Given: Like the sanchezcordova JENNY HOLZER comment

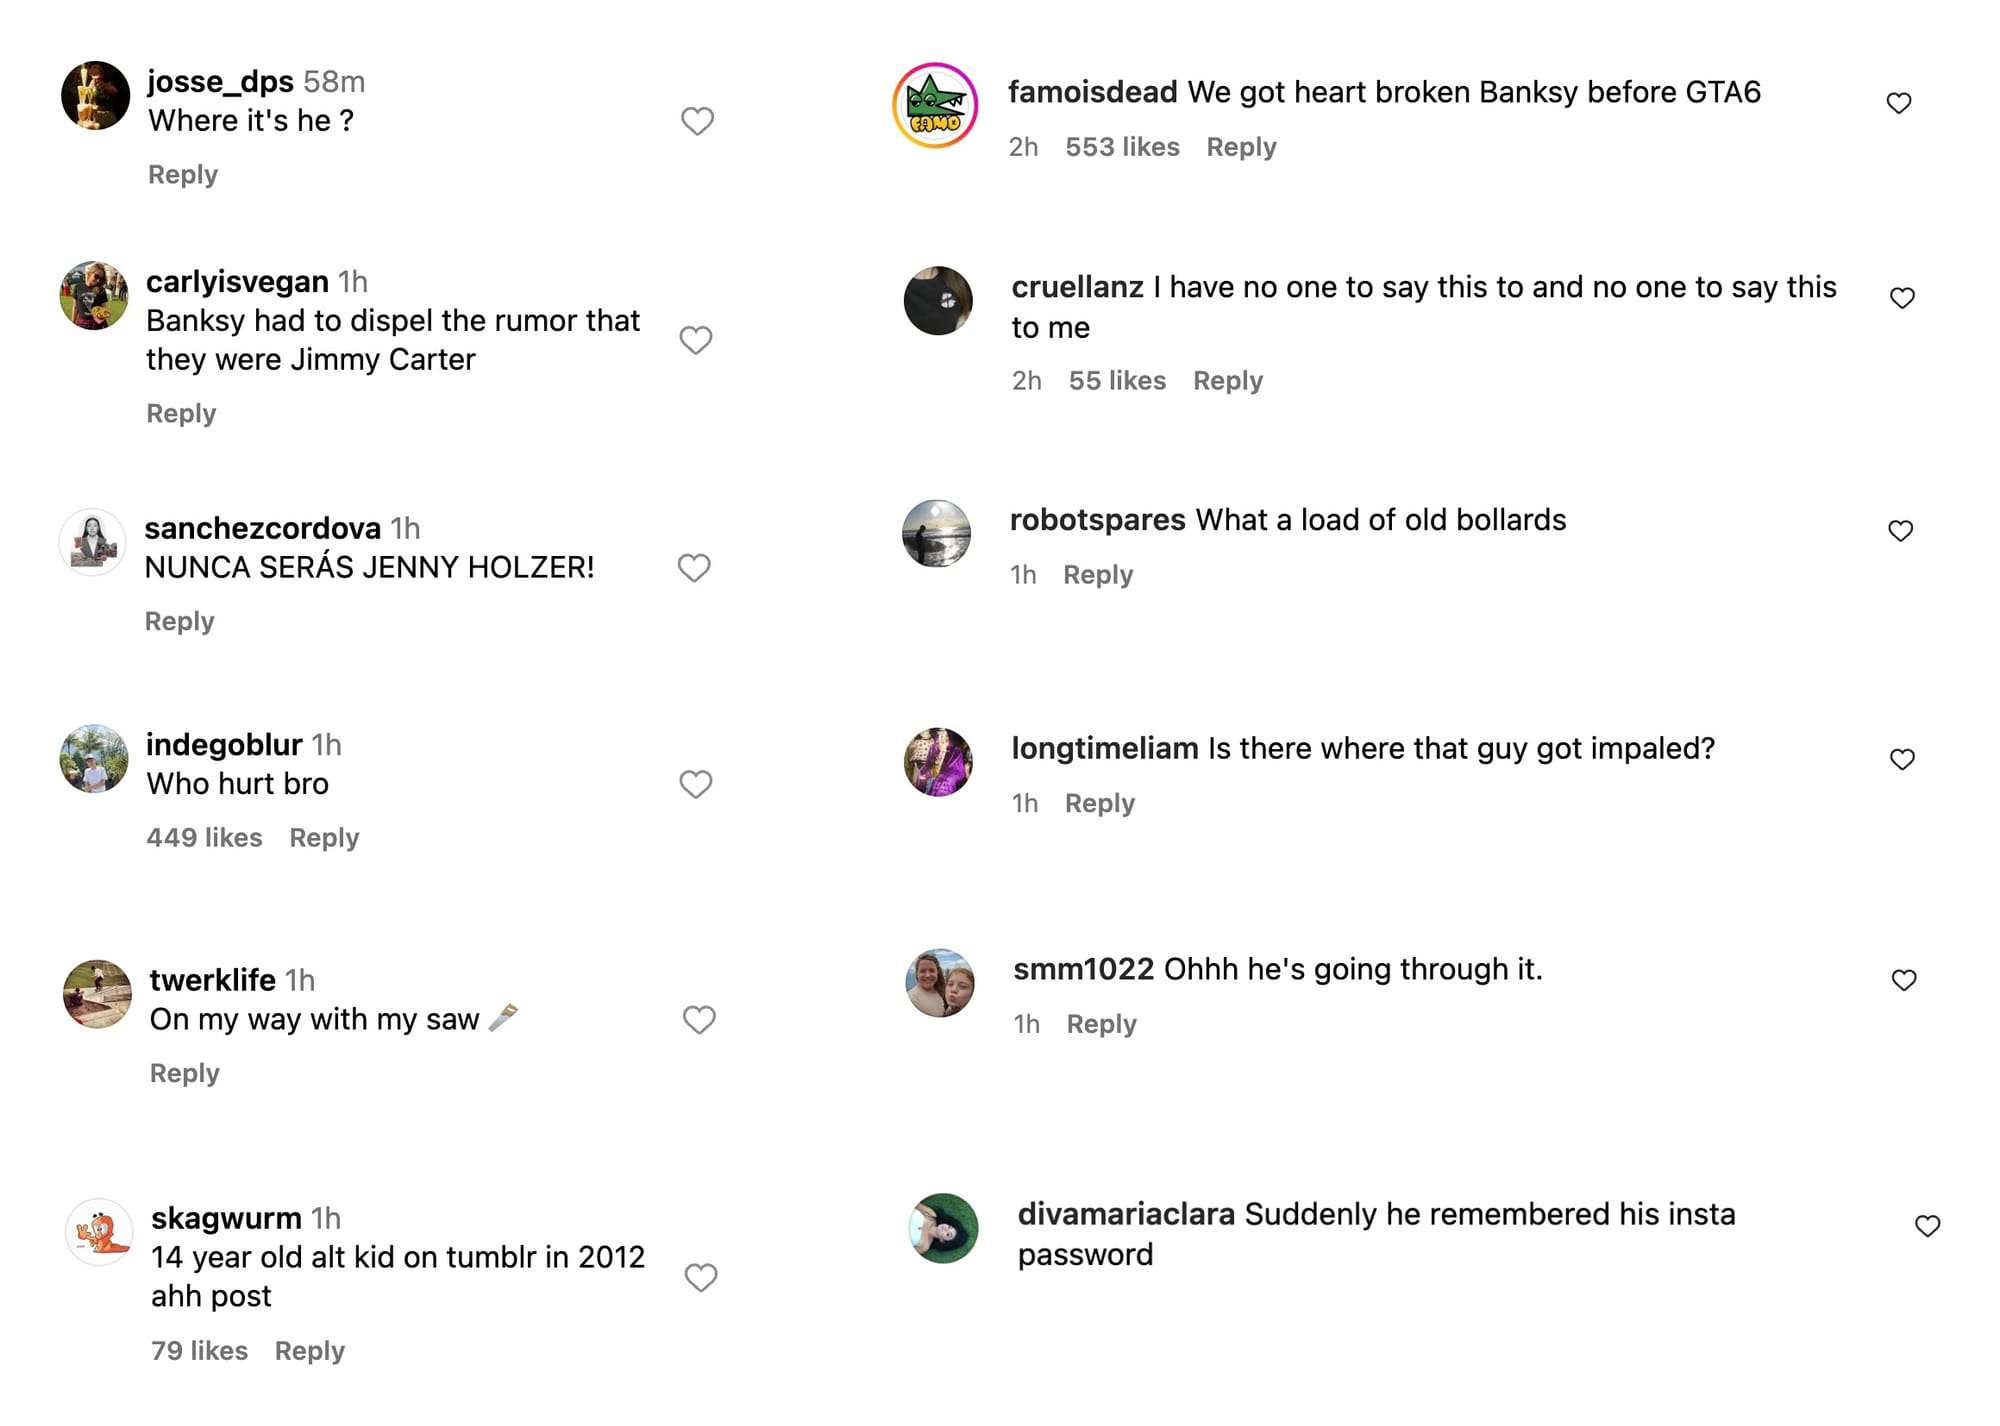Looking at the screenshot, I should (694, 568).
